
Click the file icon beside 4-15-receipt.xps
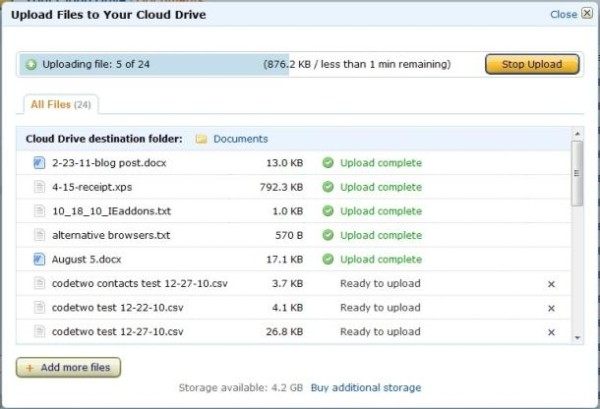(39, 187)
